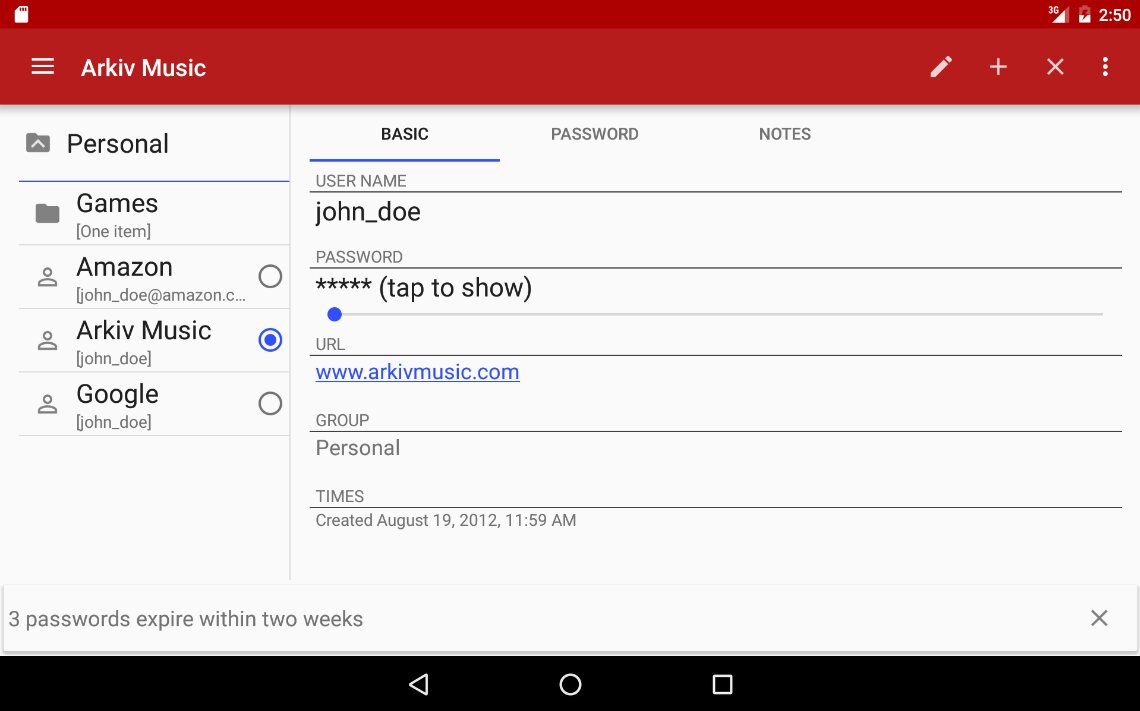Open the hamburger navigation menu

42,67
